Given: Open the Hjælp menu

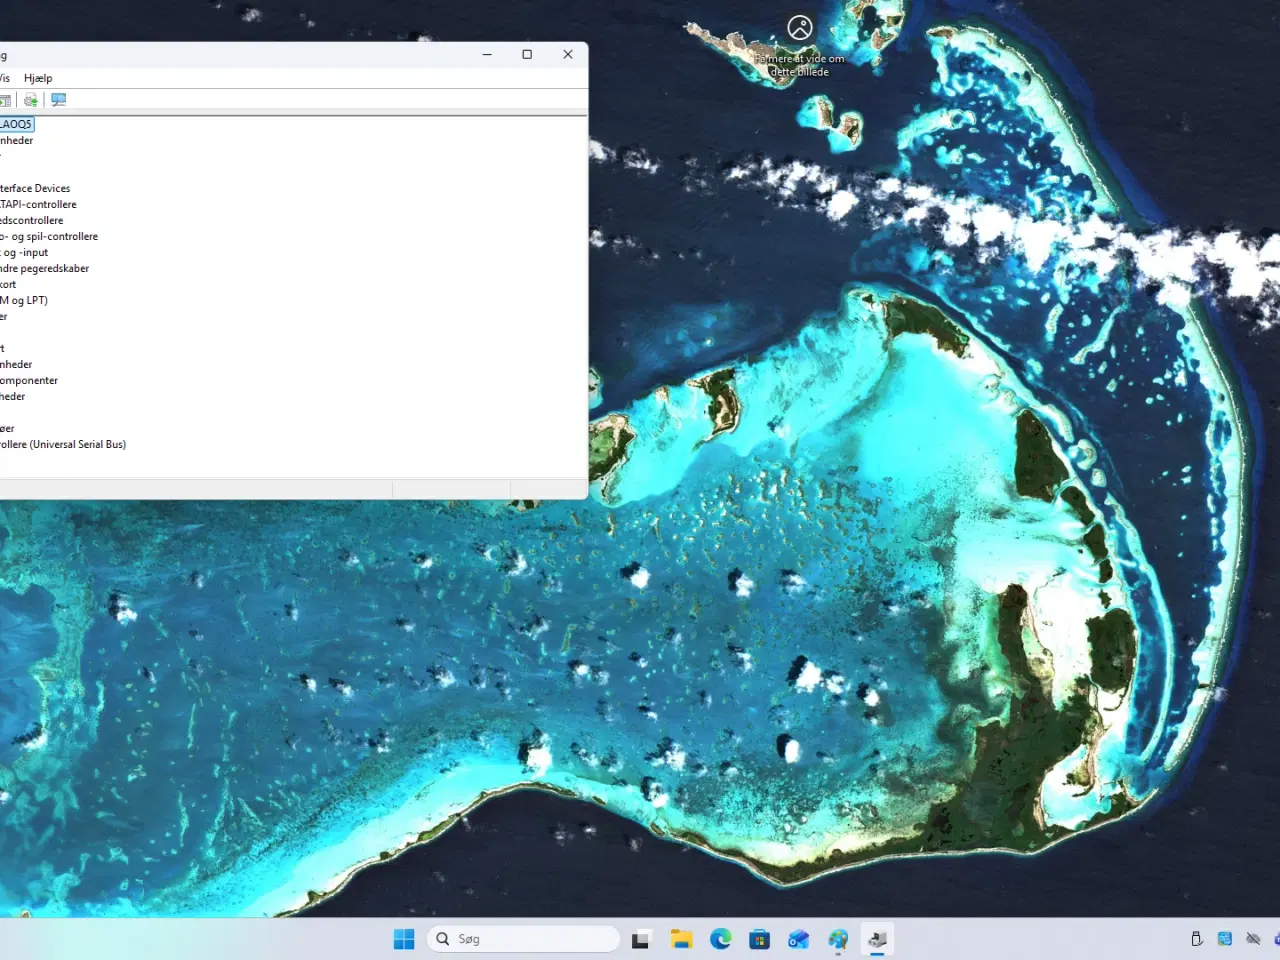Looking at the screenshot, I should 38,78.
